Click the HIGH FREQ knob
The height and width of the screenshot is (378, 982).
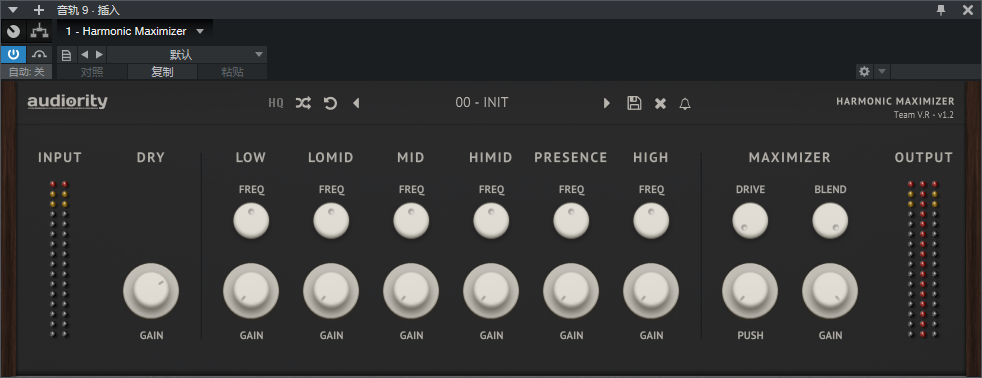(651, 221)
